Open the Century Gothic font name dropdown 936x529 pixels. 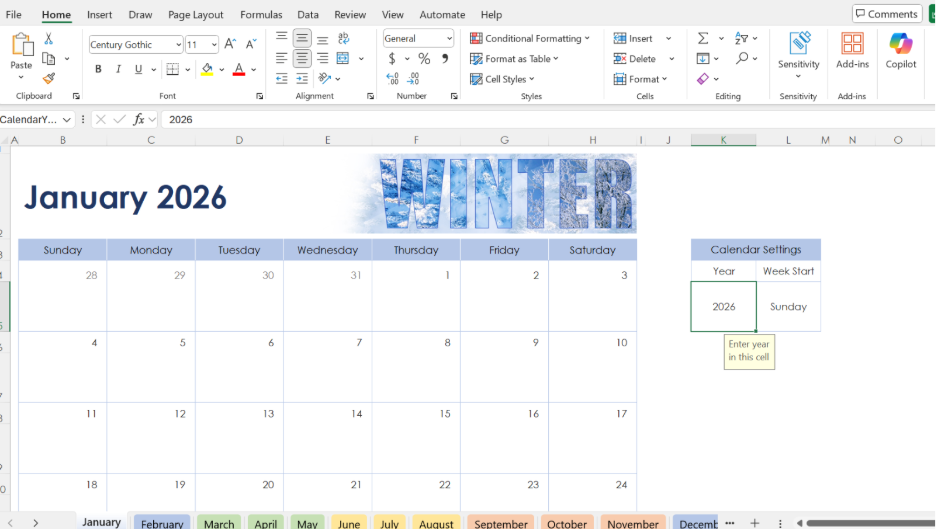pos(178,45)
